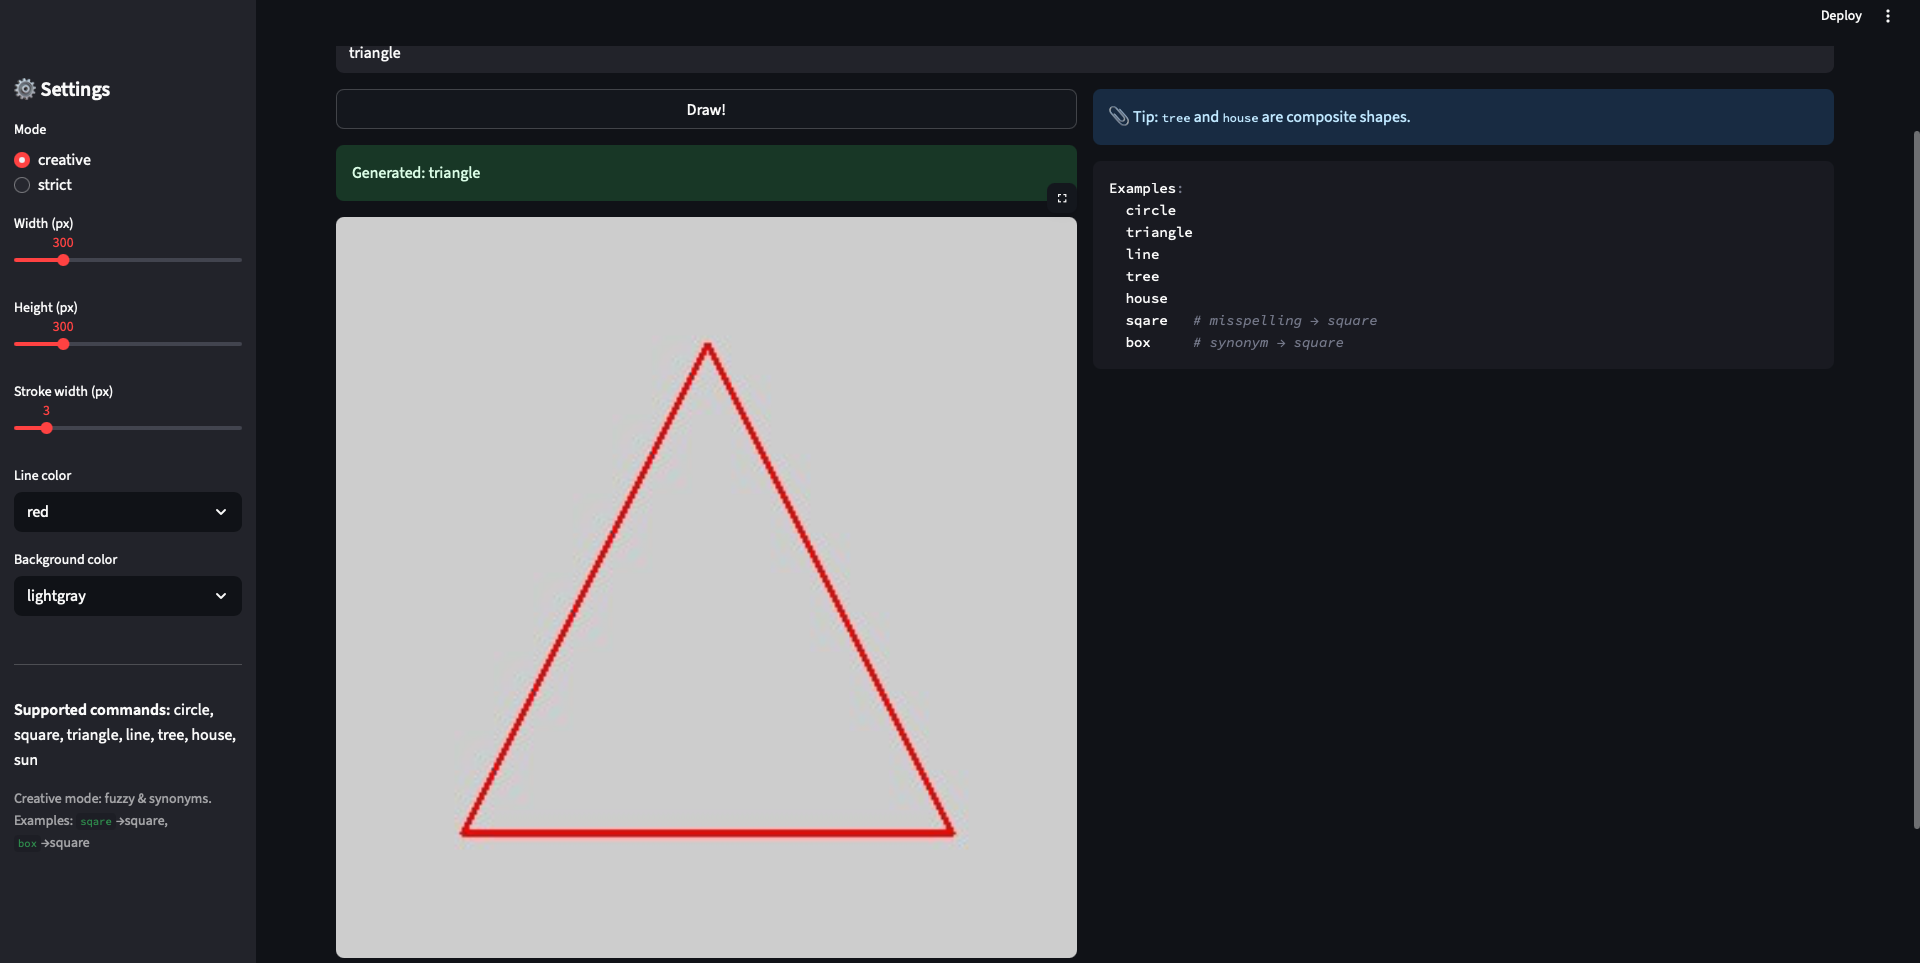Screen dimensions: 1920x963
Task: Click the Supported commands text in sidebar
Action: (125, 734)
